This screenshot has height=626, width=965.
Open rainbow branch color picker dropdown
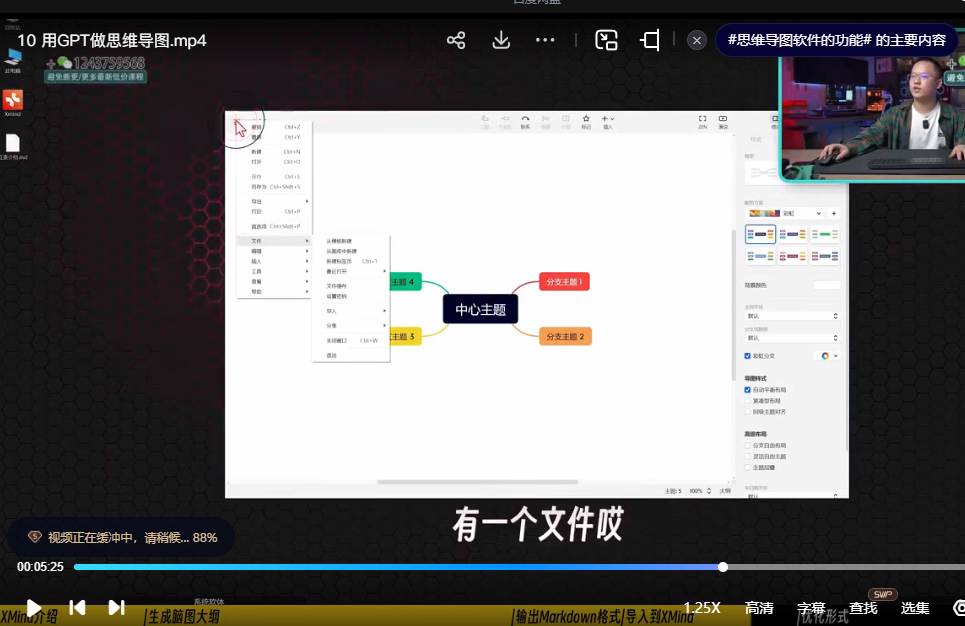pos(829,356)
